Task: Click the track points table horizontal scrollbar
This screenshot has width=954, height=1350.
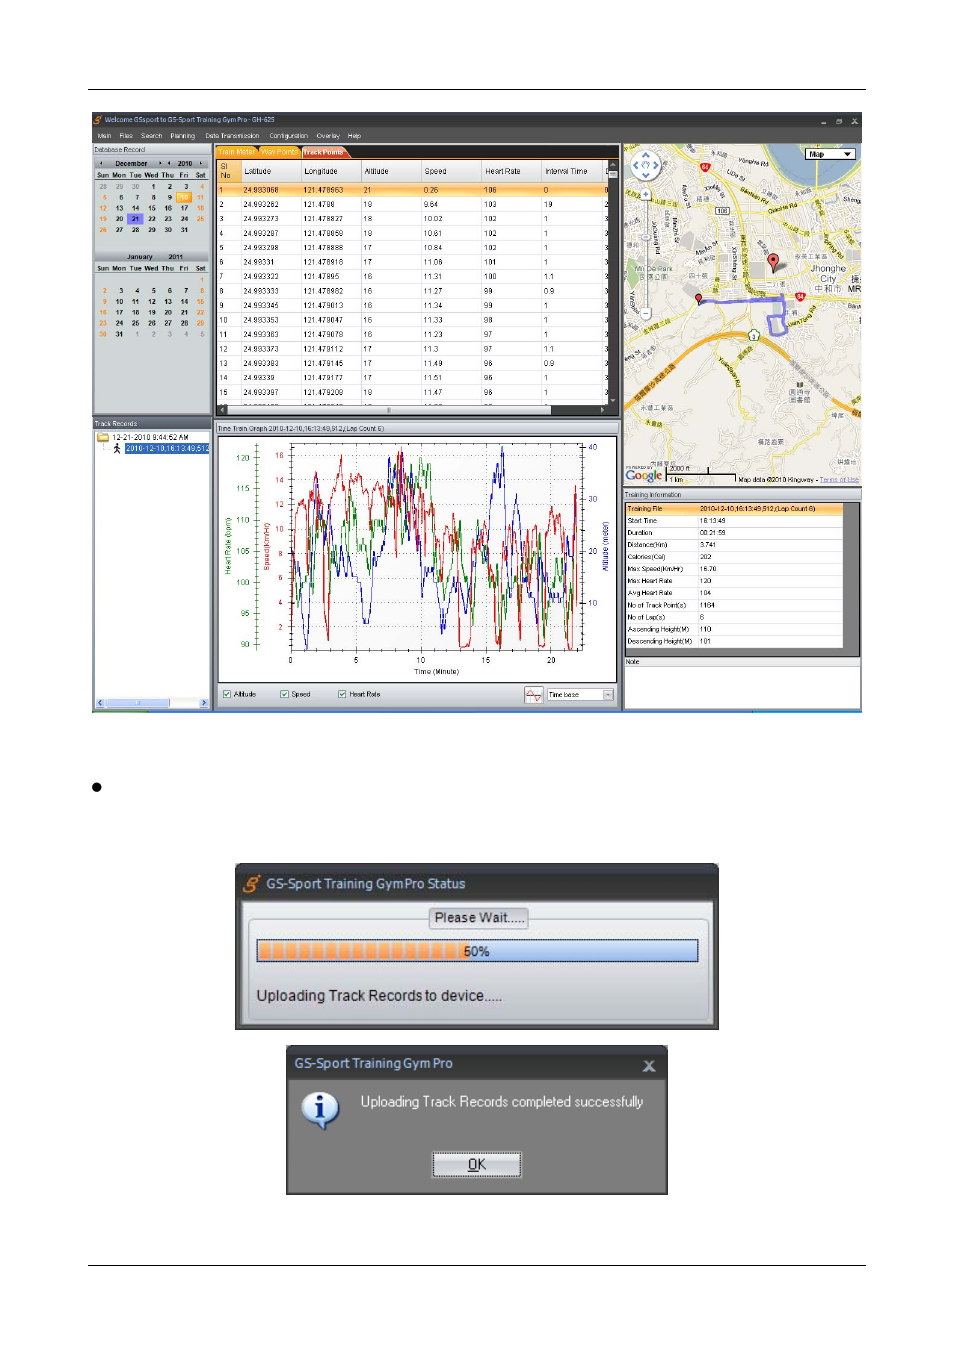Action: coord(412,410)
